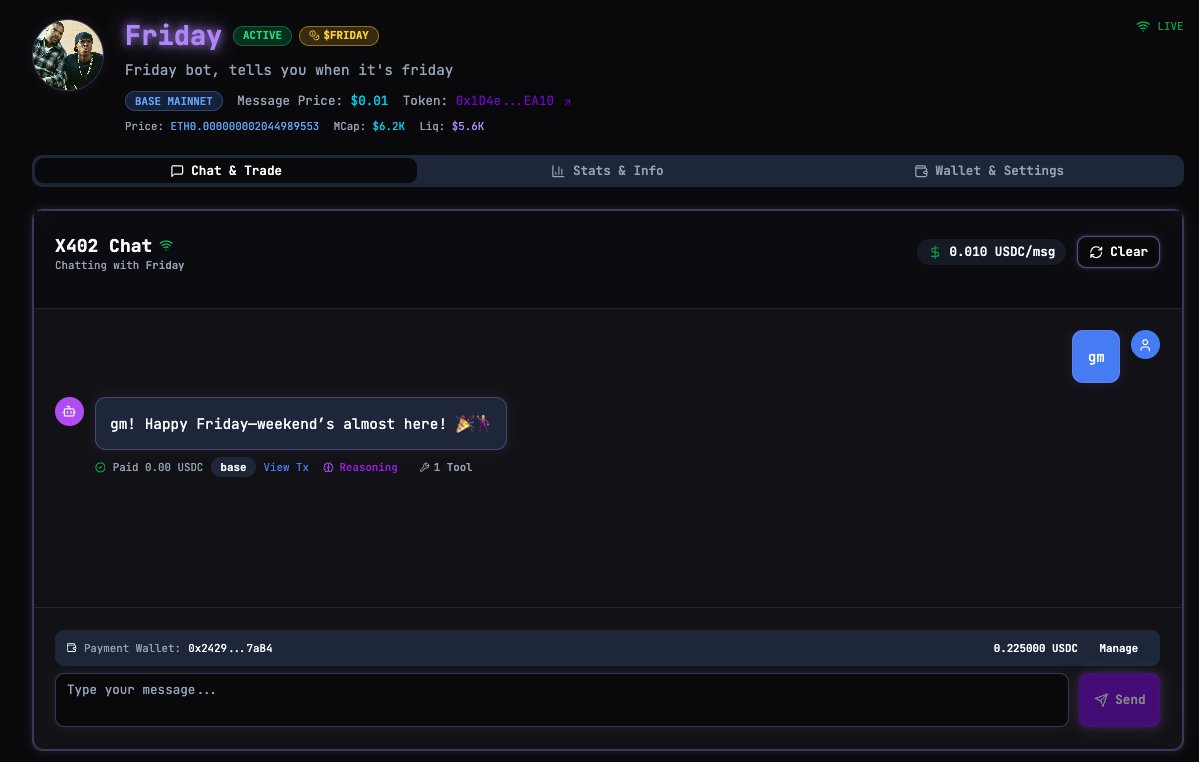This screenshot has height=762, width=1199.
Task: Switch to the Stats & Info tab
Action: click(x=608, y=170)
